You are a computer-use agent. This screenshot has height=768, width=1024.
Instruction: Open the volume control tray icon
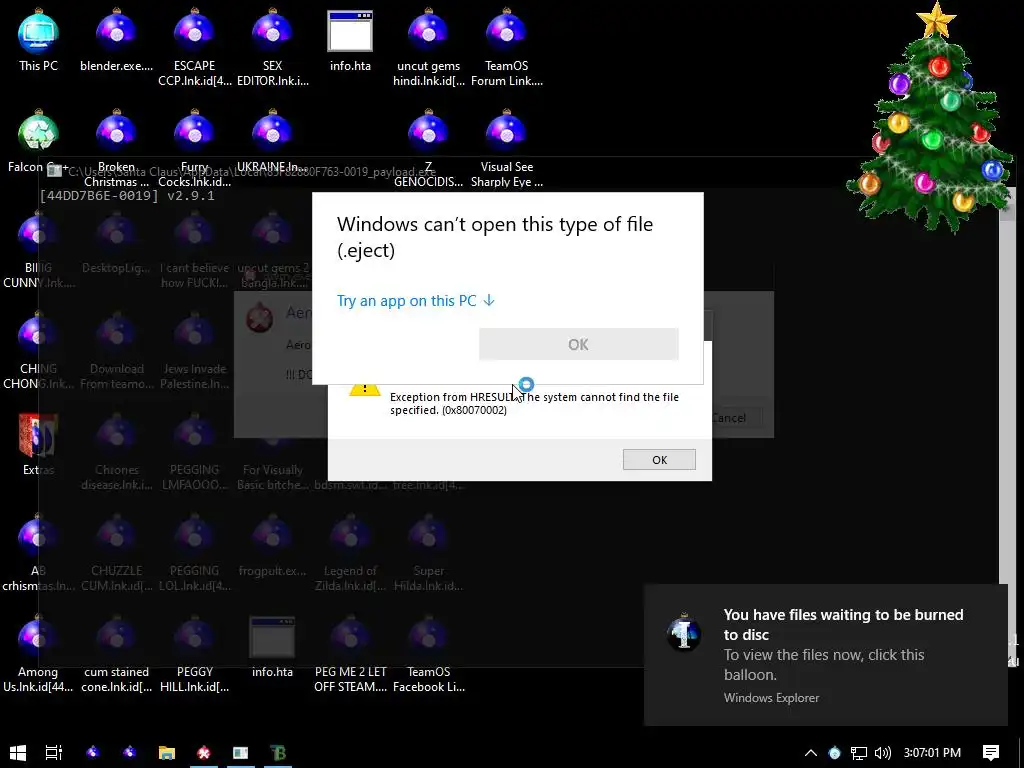(x=882, y=752)
